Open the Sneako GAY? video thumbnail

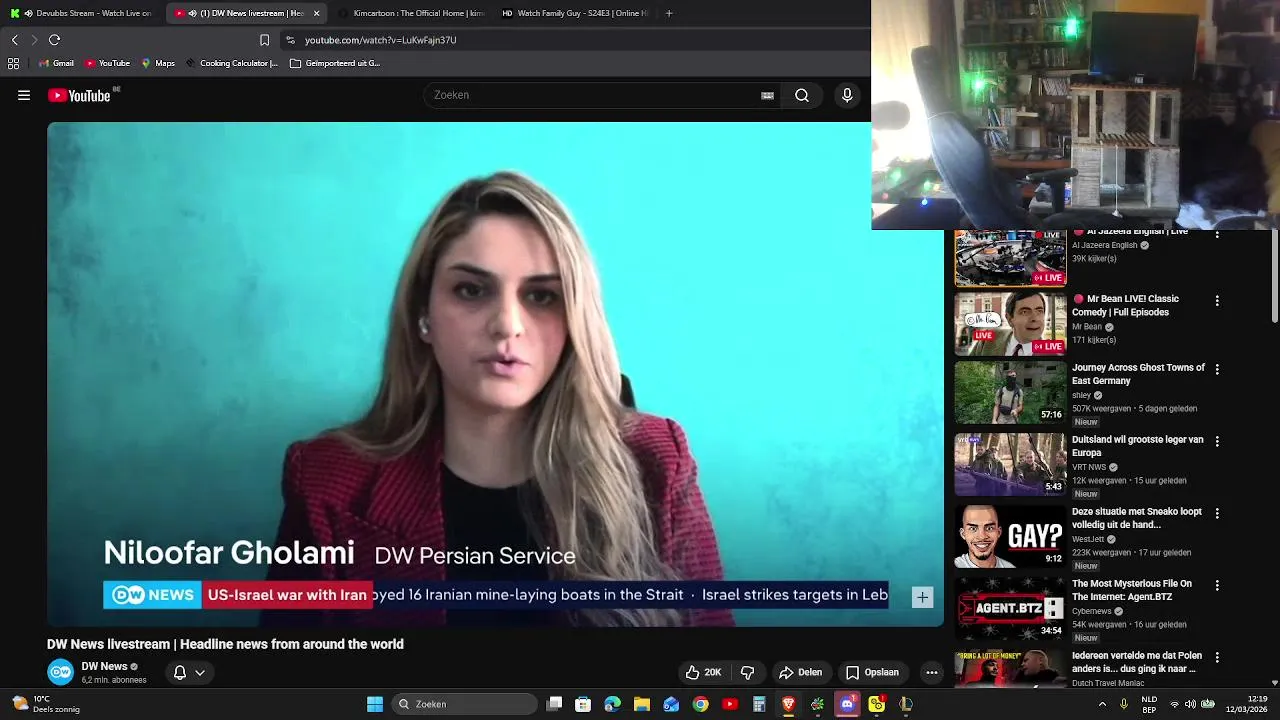tap(1010, 536)
